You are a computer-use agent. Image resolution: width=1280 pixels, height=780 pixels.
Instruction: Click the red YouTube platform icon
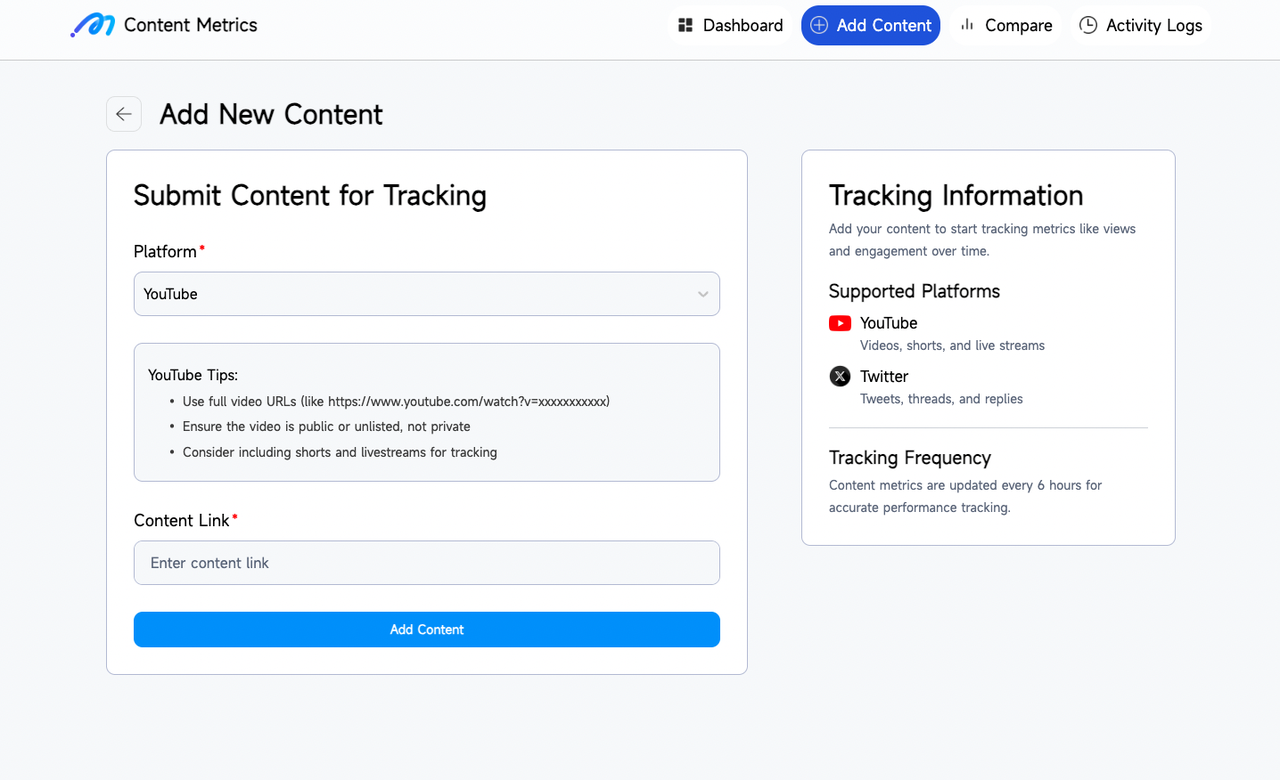(840, 323)
